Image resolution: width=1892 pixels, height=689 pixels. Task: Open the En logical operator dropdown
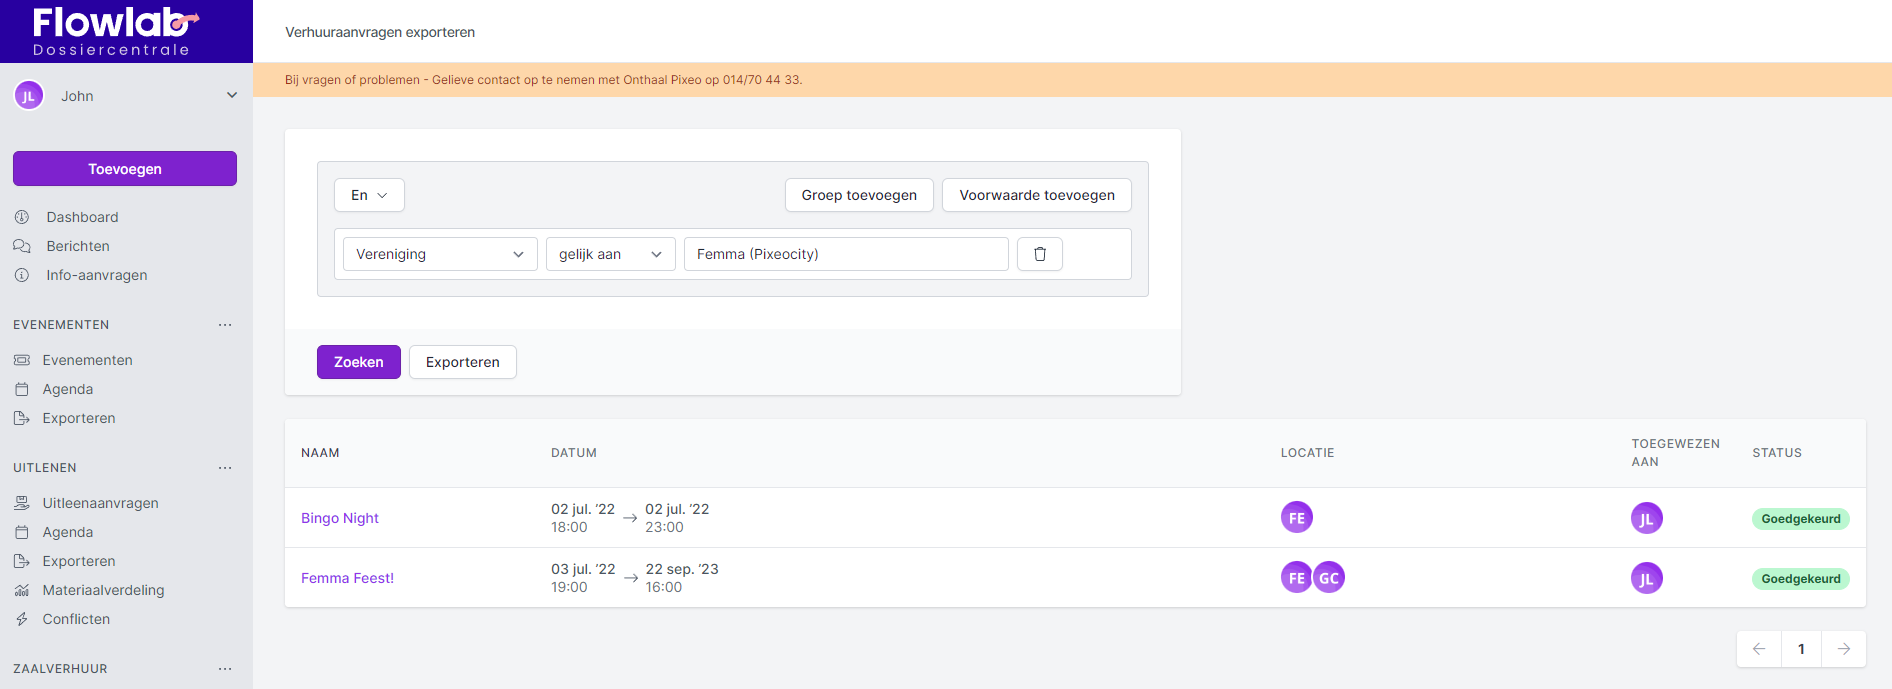click(x=369, y=195)
